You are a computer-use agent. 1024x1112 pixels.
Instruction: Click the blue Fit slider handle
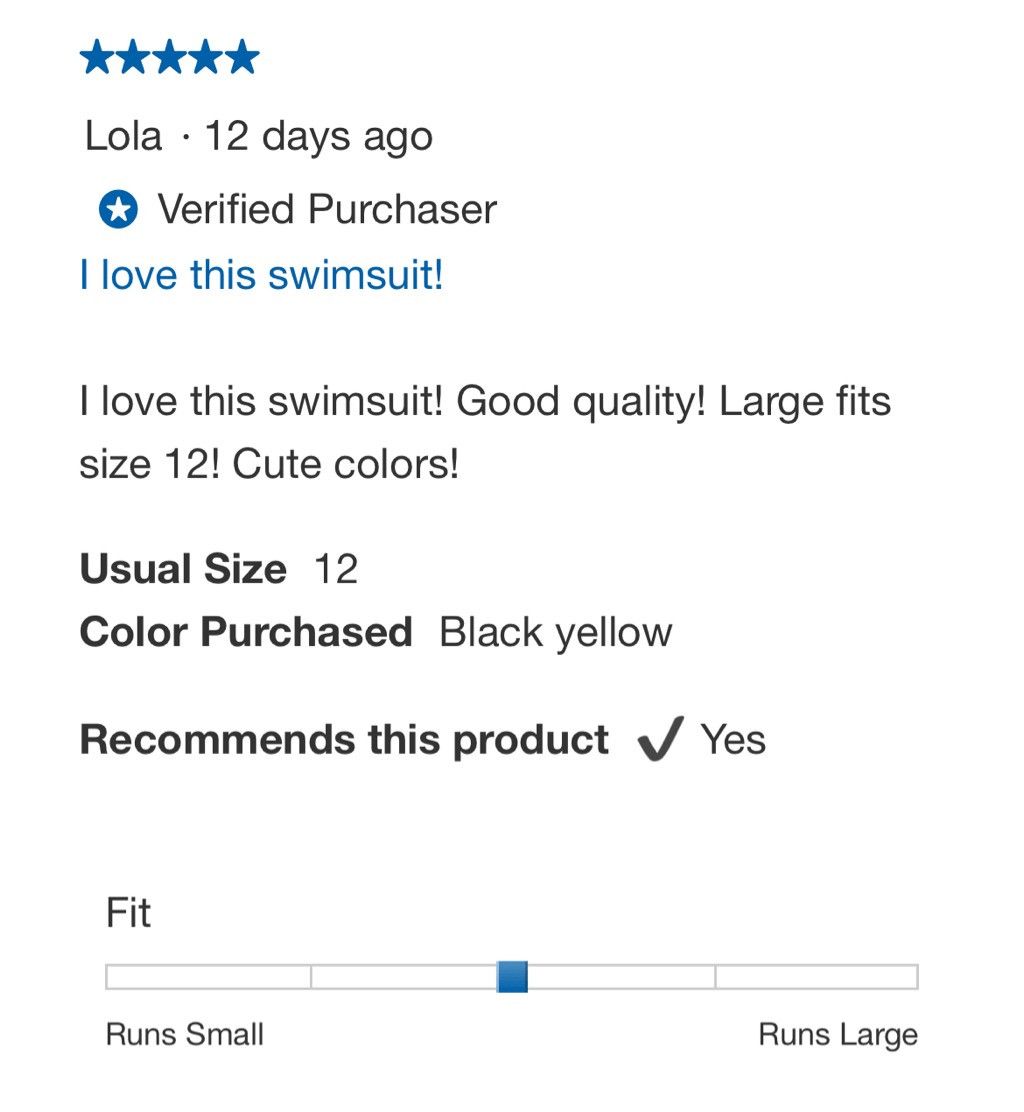coord(512,976)
